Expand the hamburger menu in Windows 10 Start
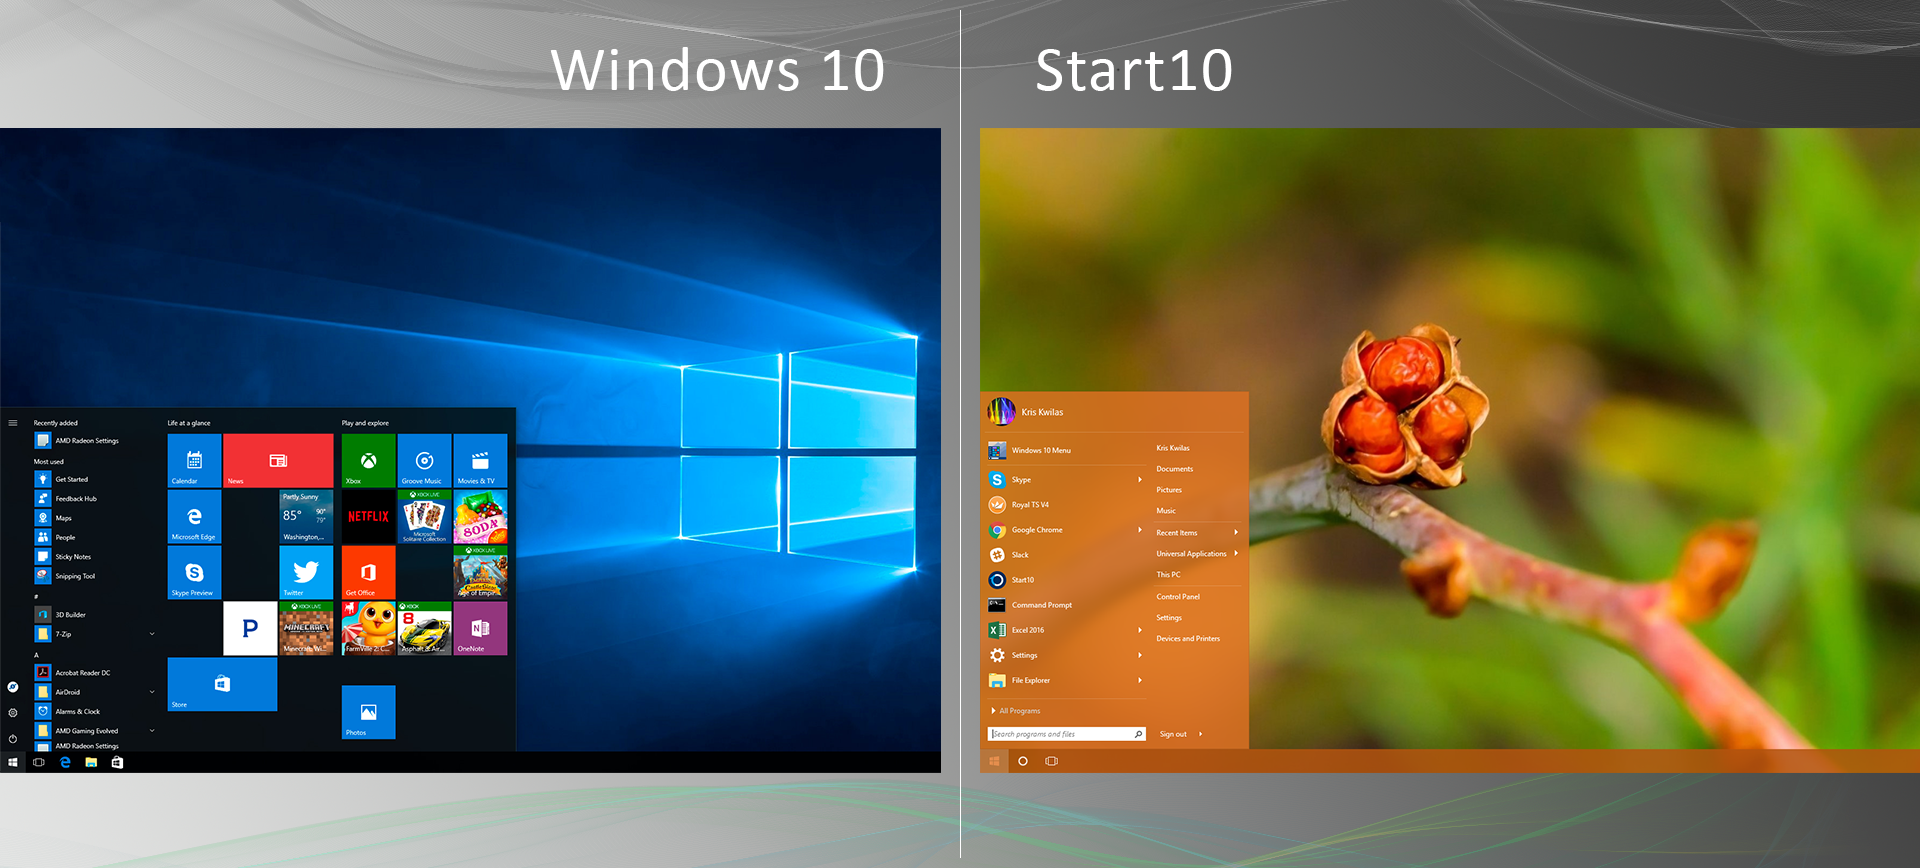Image resolution: width=1920 pixels, height=868 pixels. [x=13, y=423]
